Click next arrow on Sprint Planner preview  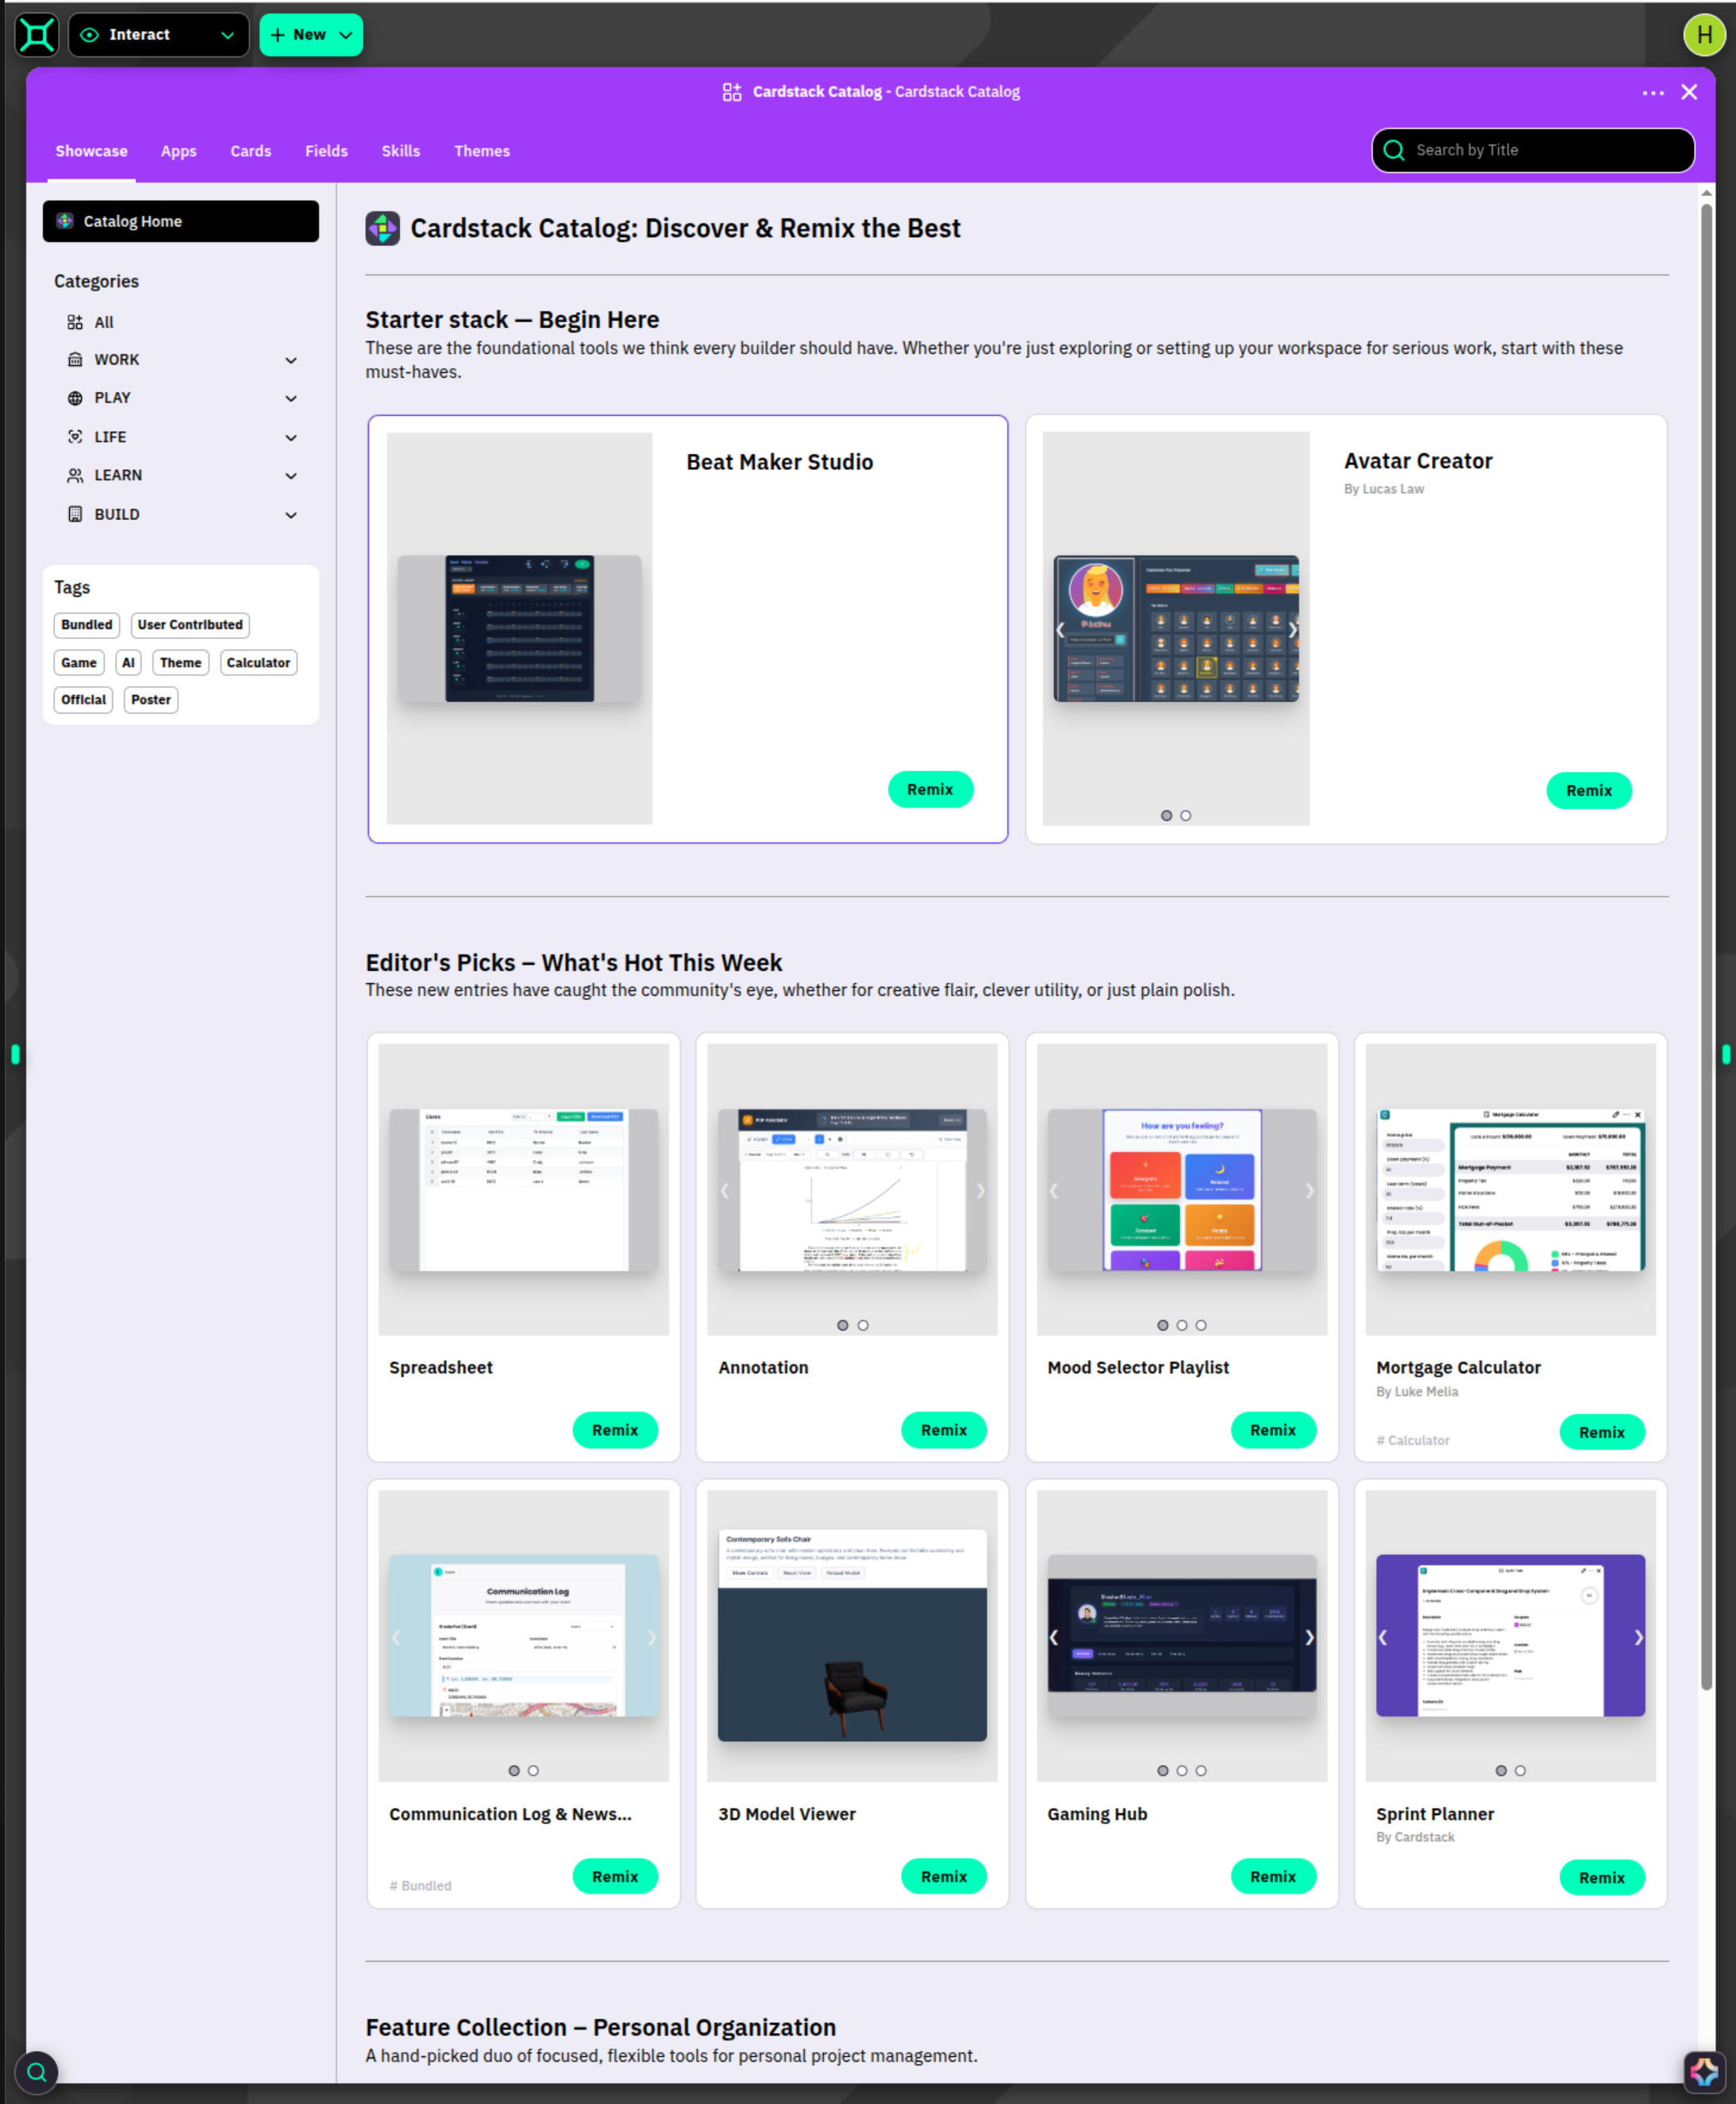pyautogui.click(x=1638, y=1637)
